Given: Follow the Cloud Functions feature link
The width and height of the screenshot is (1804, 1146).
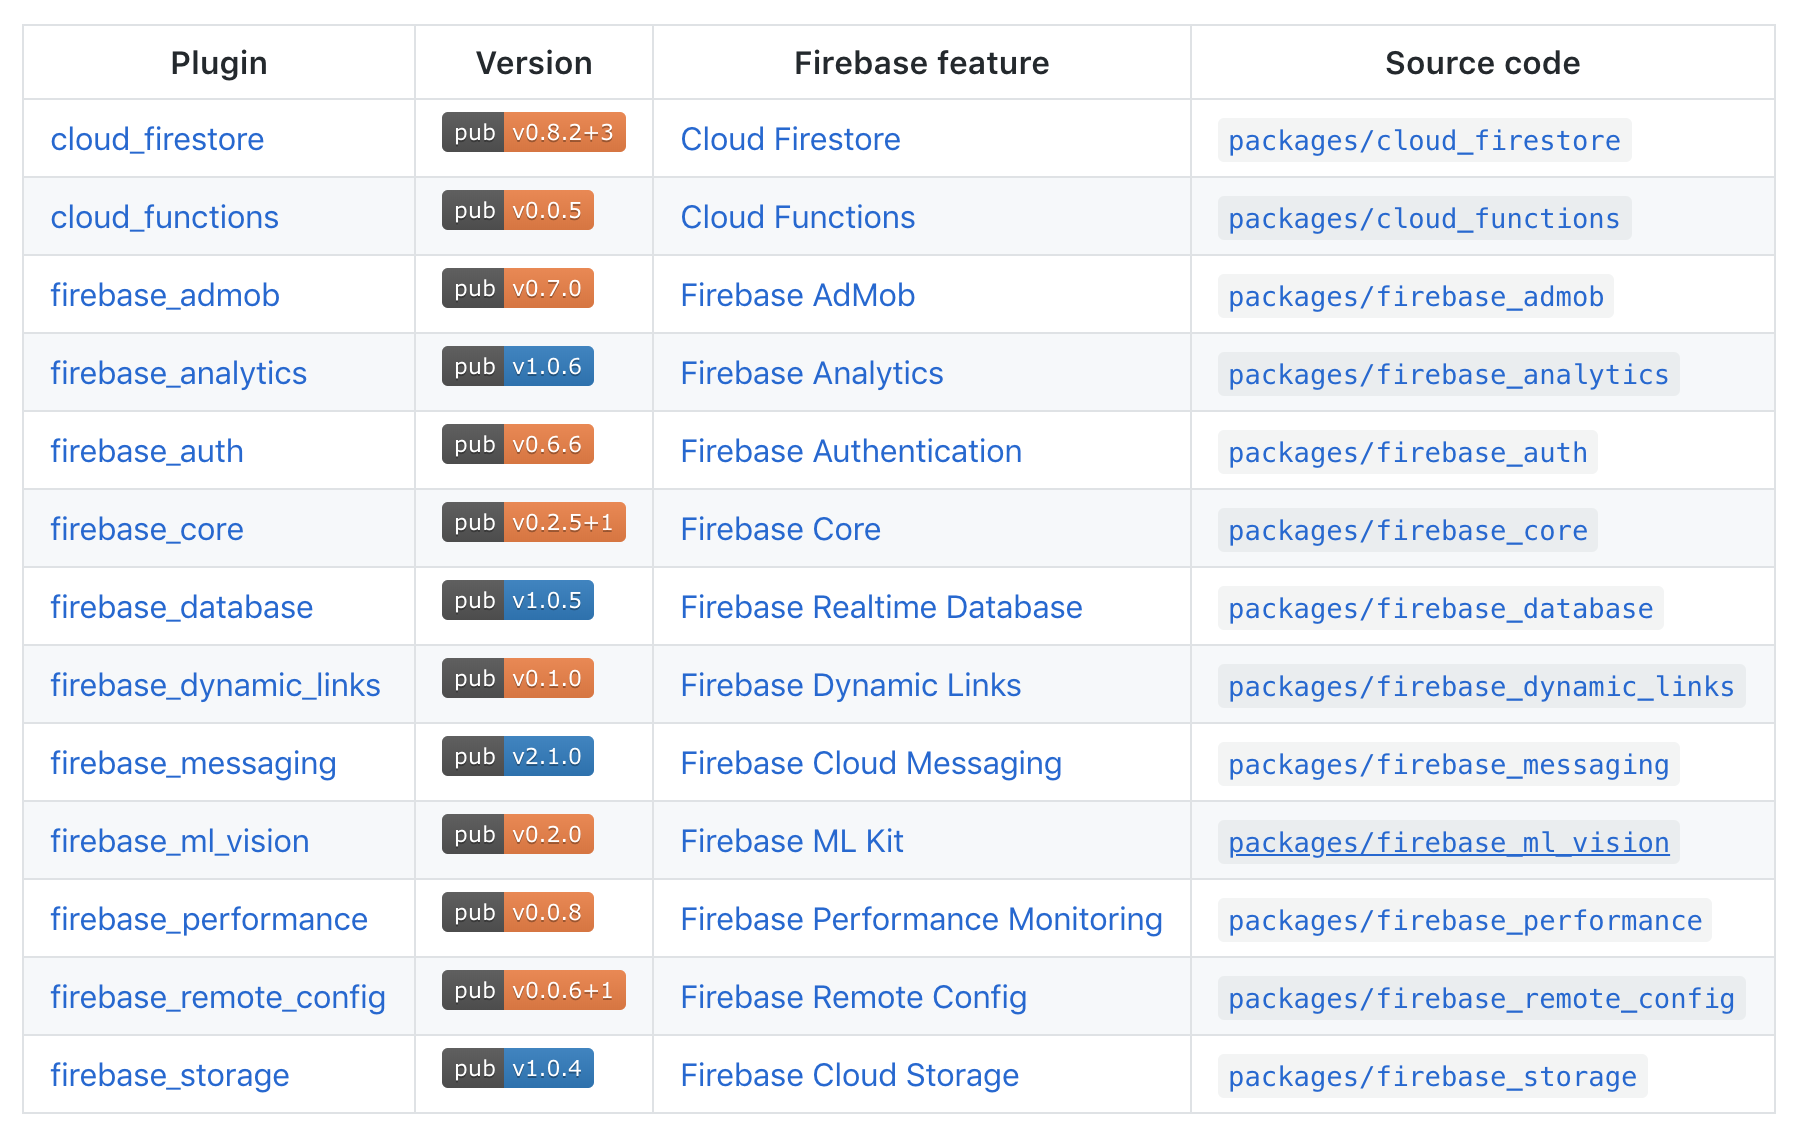Looking at the screenshot, I should 798,217.
